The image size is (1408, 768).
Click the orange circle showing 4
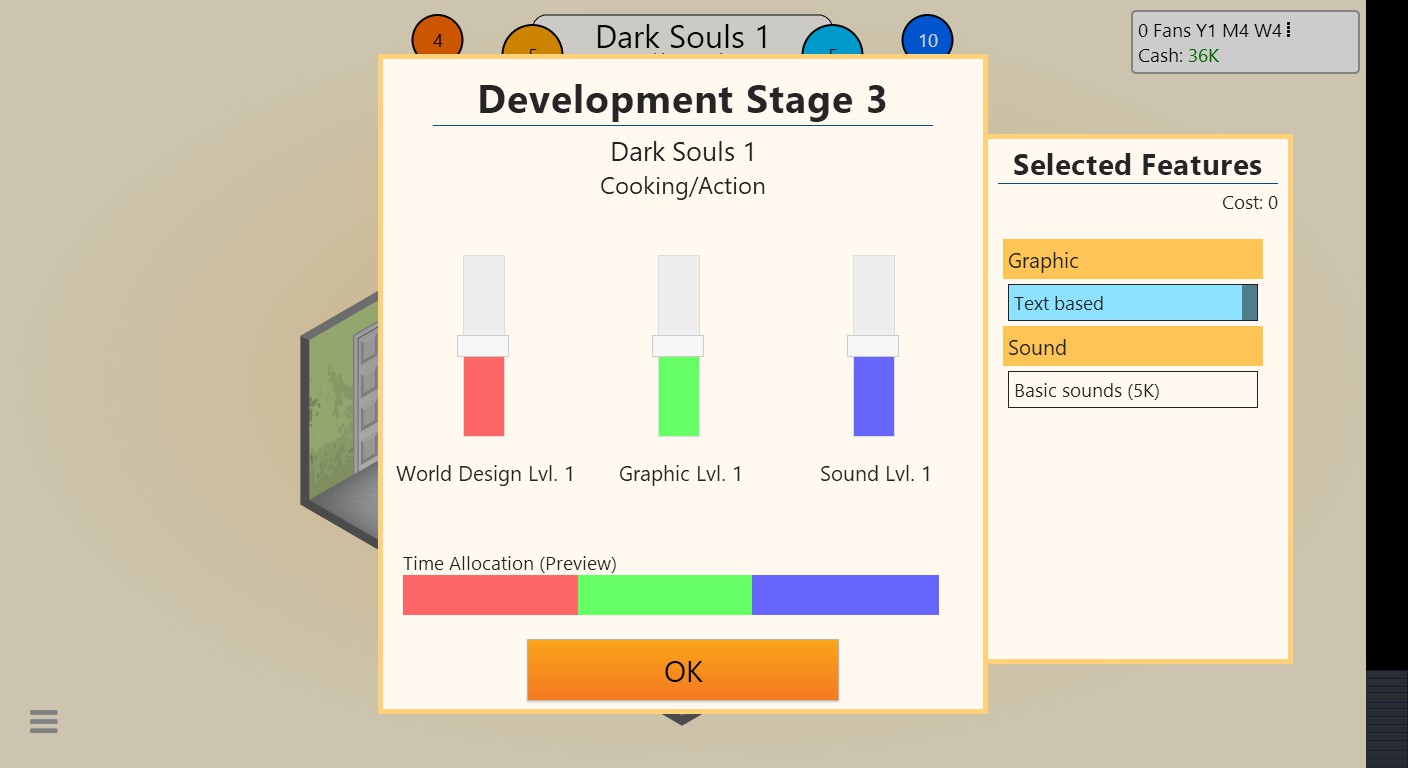[437, 40]
